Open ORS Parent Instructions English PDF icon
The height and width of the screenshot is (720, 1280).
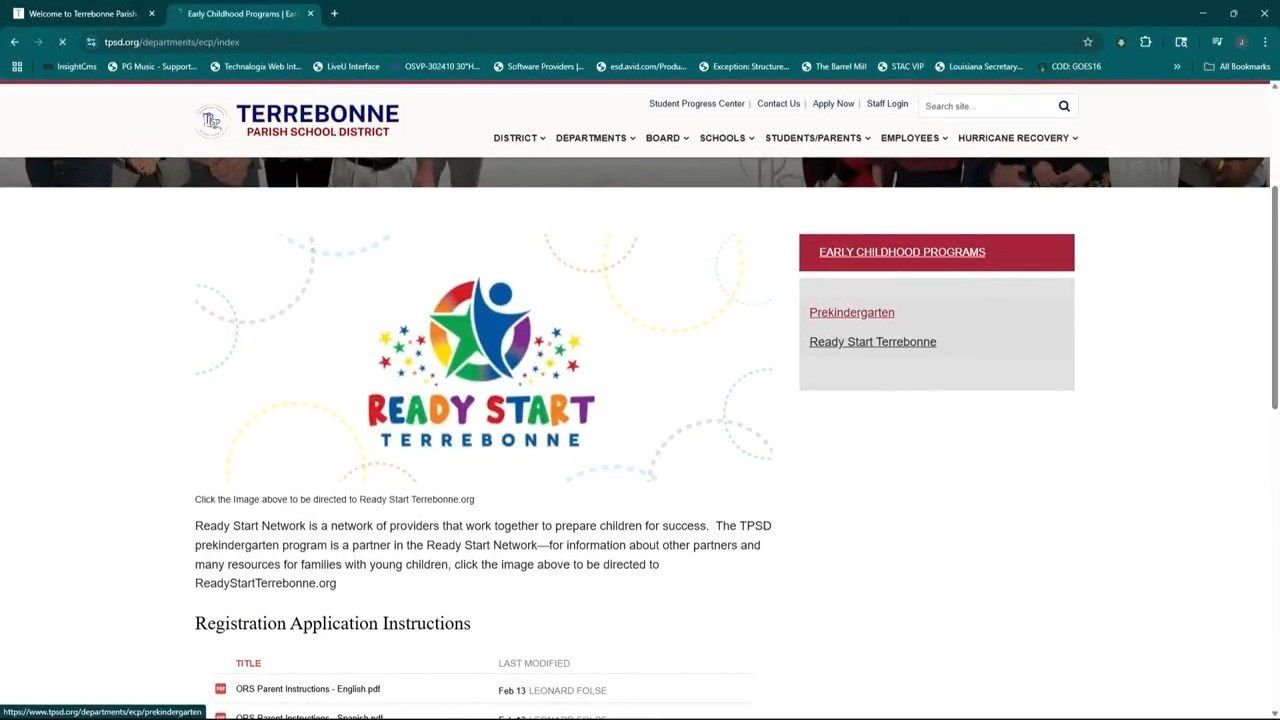[x=221, y=689]
